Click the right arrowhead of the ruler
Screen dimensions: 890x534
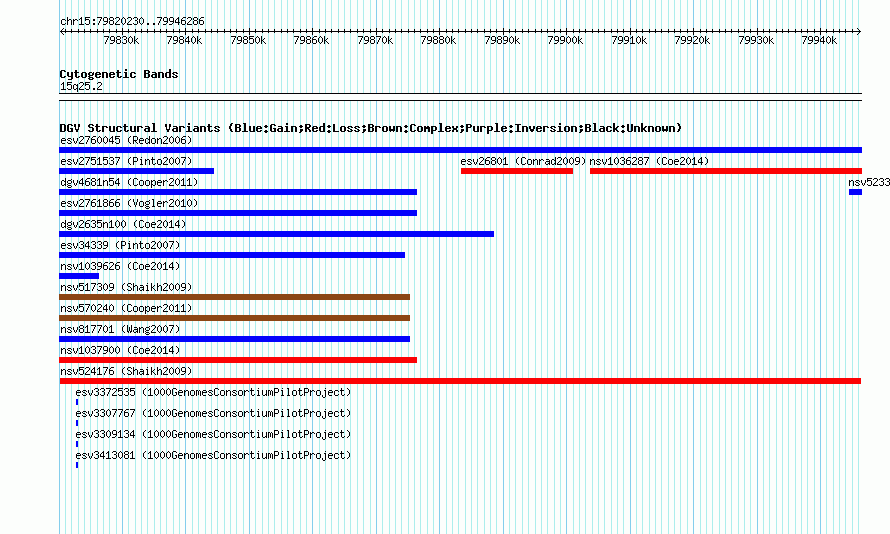[x=859, y=31]
